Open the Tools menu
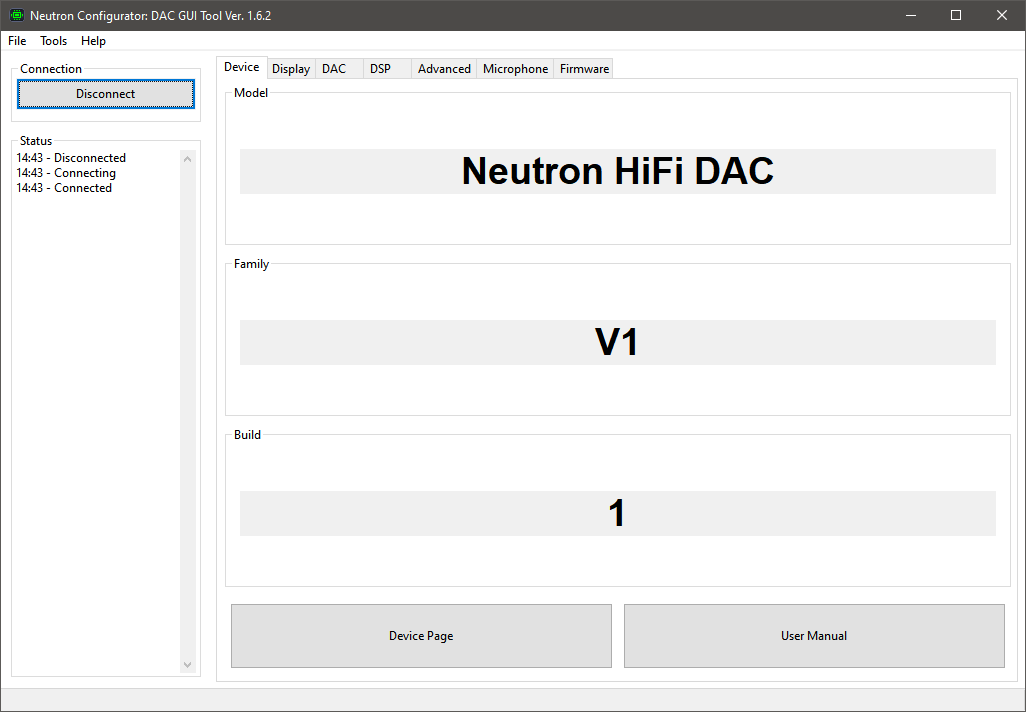Viewport: 1026px width, 712px height. (53, 41)
